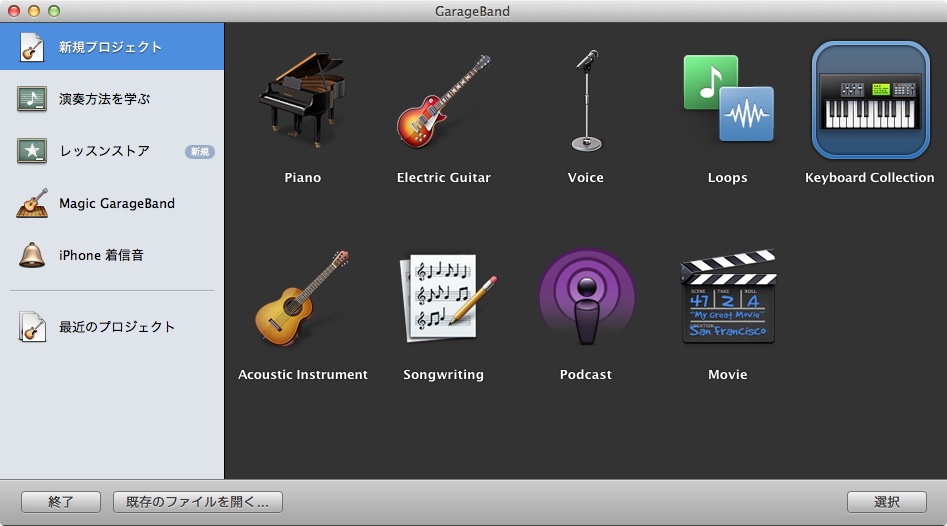Image resolution: width=947 pixels, height=526 pixels.
Task: Click the iPhone 着信音 bell icon
Action: 32,255
